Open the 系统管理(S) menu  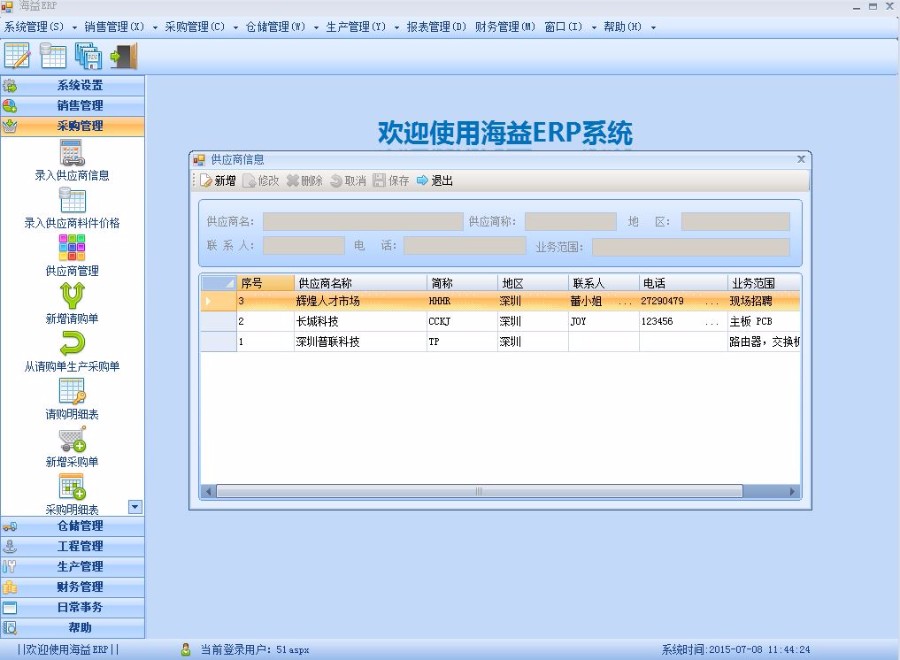pos(34,27)
